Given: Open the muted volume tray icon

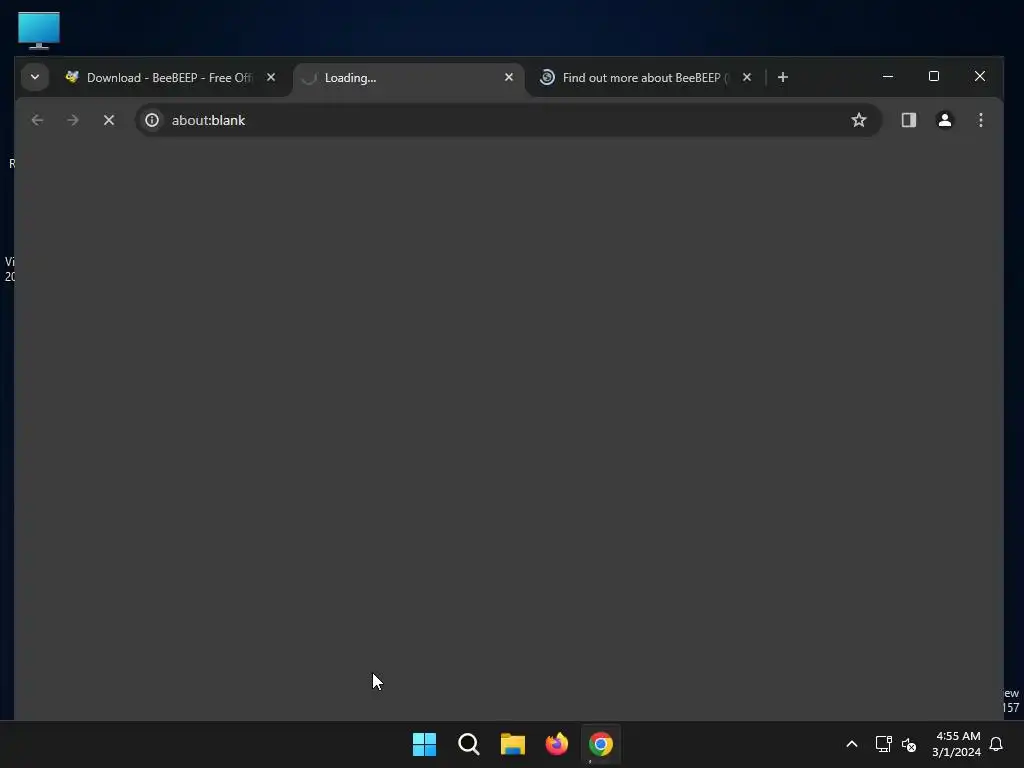Looking at the screenshot, I should pos(909,744).
